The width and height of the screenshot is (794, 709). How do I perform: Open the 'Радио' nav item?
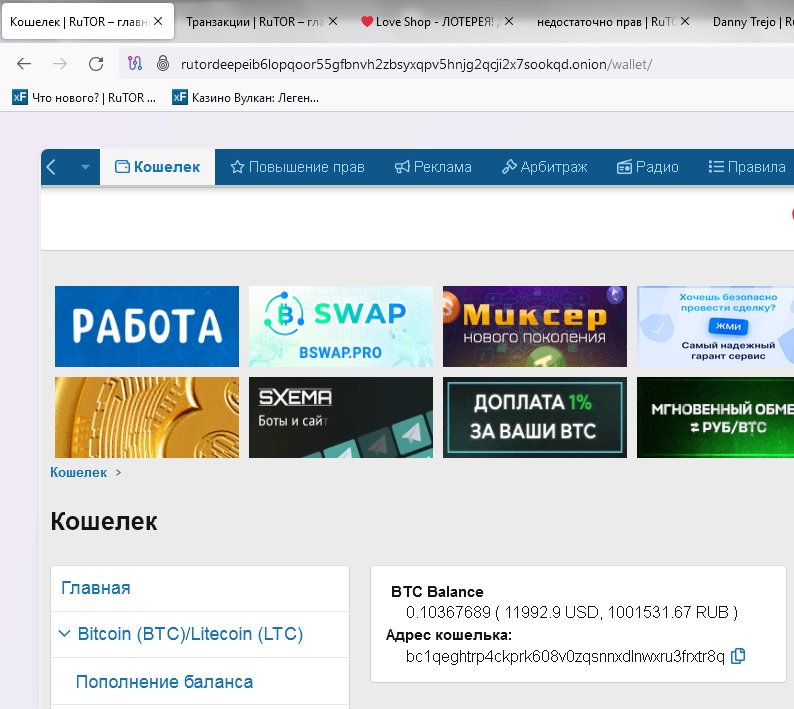[647, 167]
